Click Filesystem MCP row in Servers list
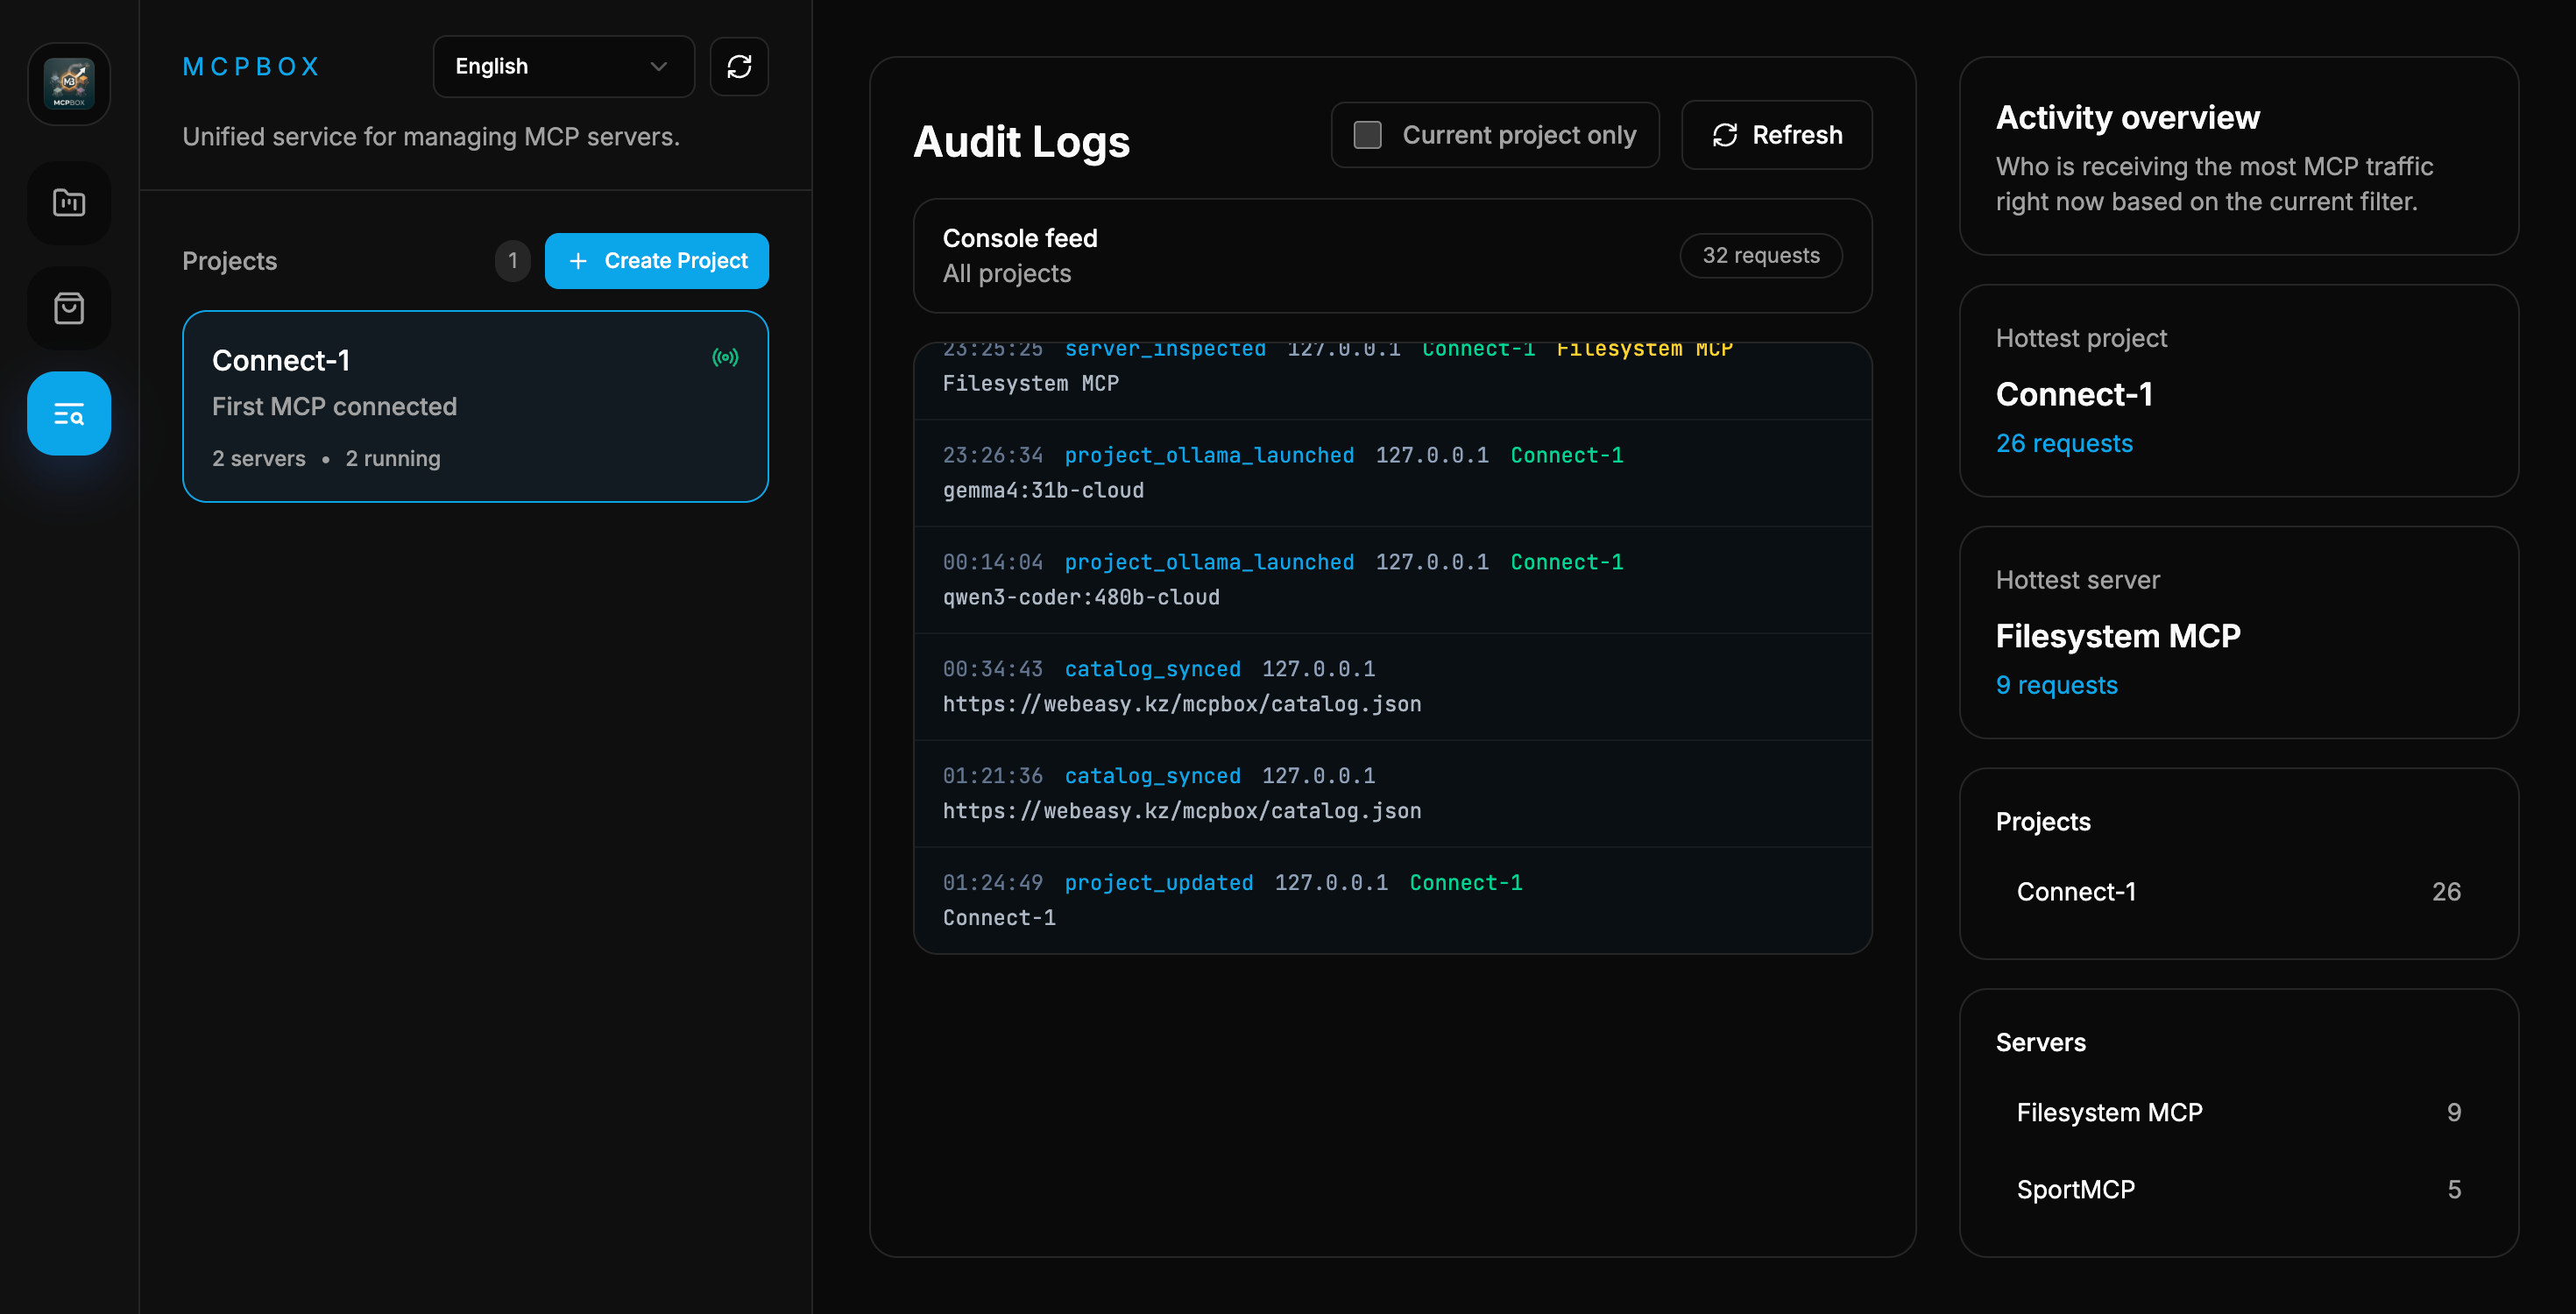This screenshot has height=1314, width=2576. [2238, 1113]
